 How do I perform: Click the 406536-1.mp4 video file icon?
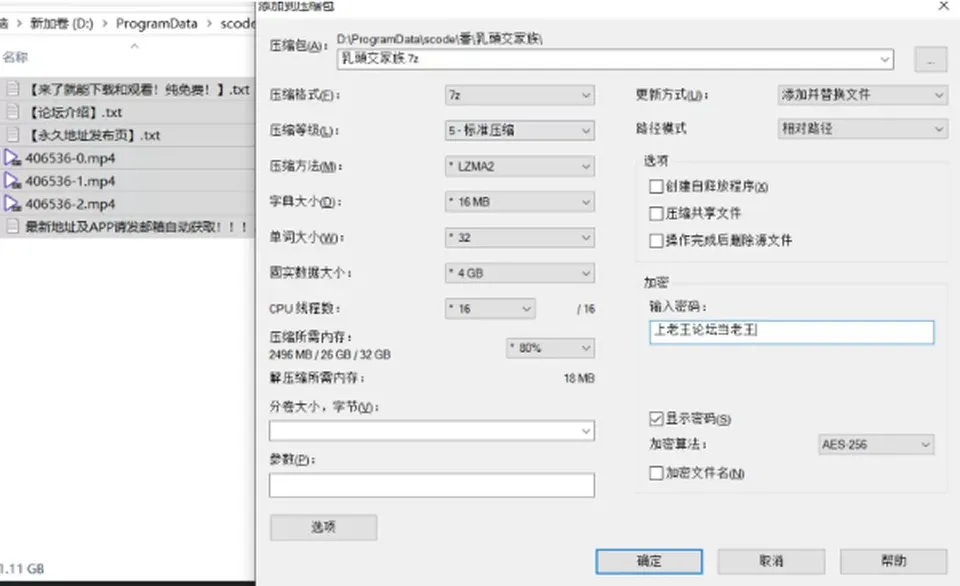click(12, 181)
